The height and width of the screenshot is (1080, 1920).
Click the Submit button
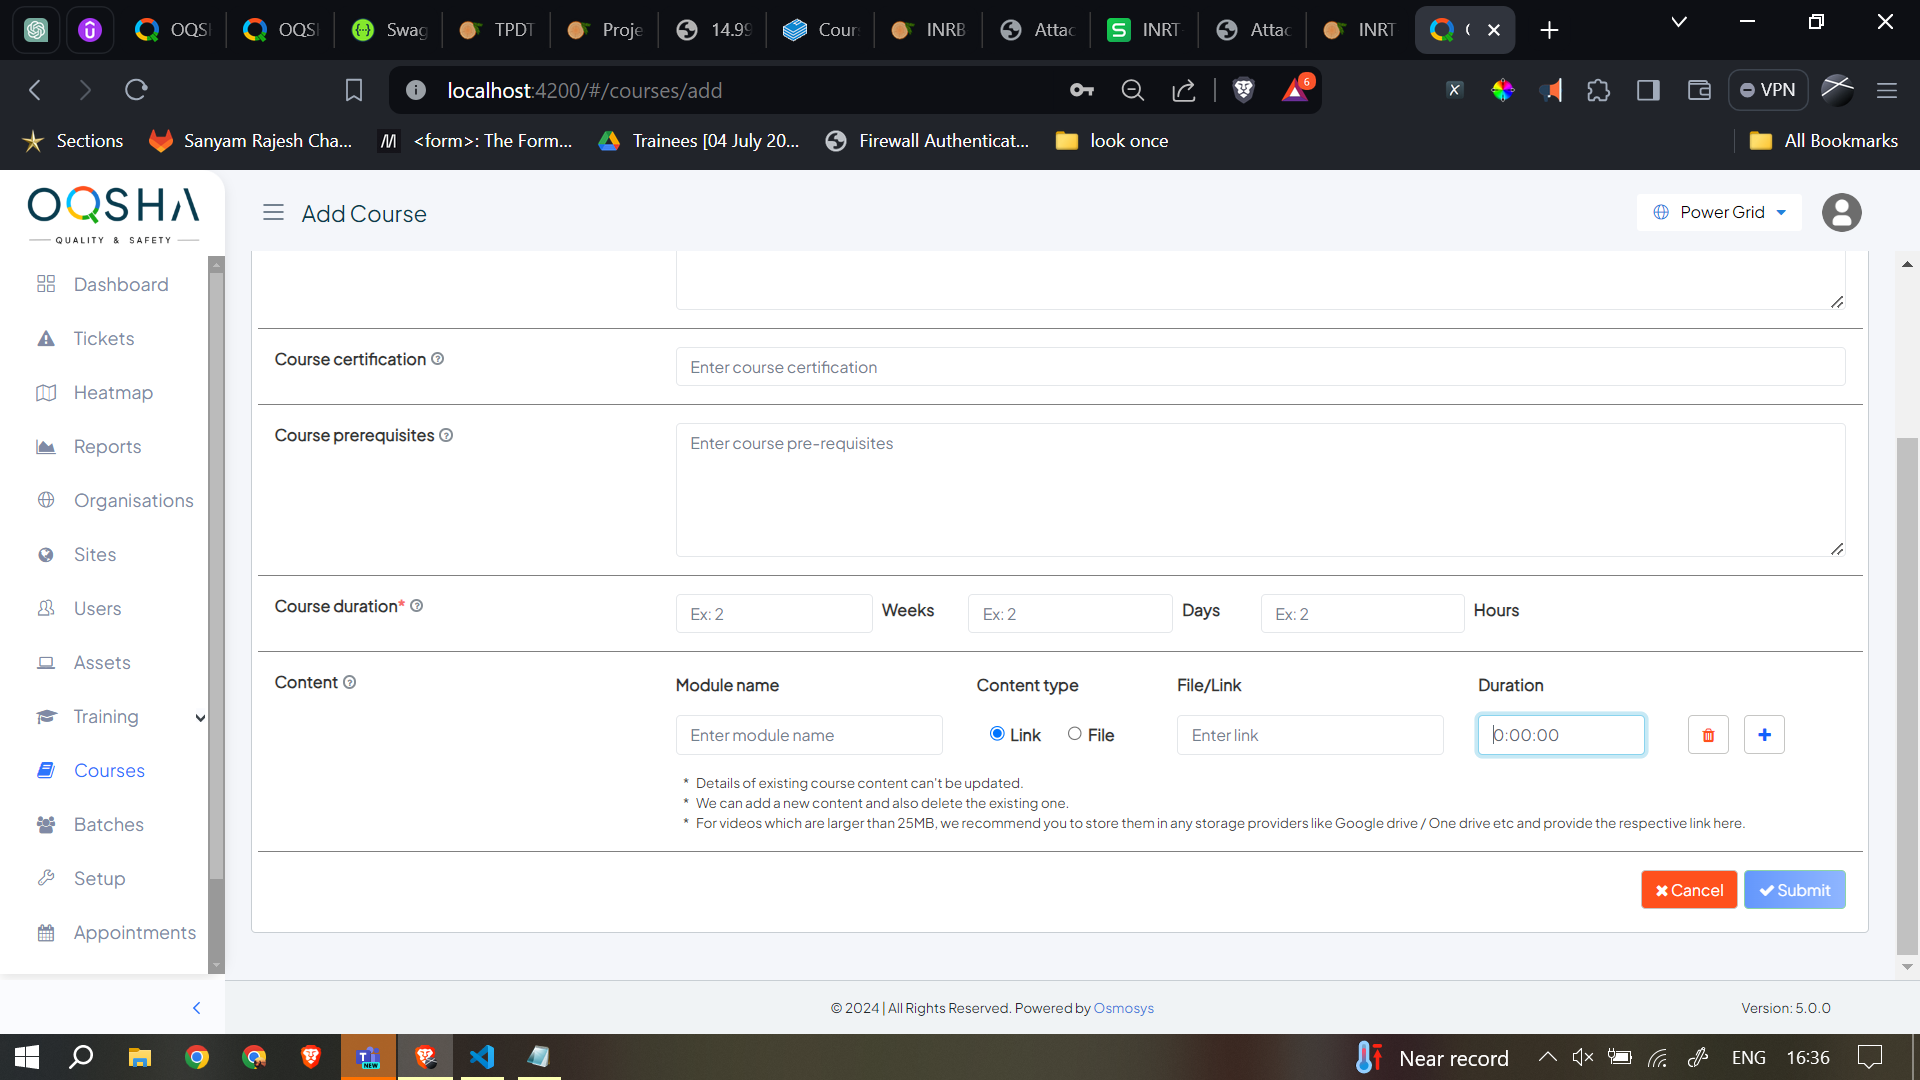click(x=1794, y=890)
